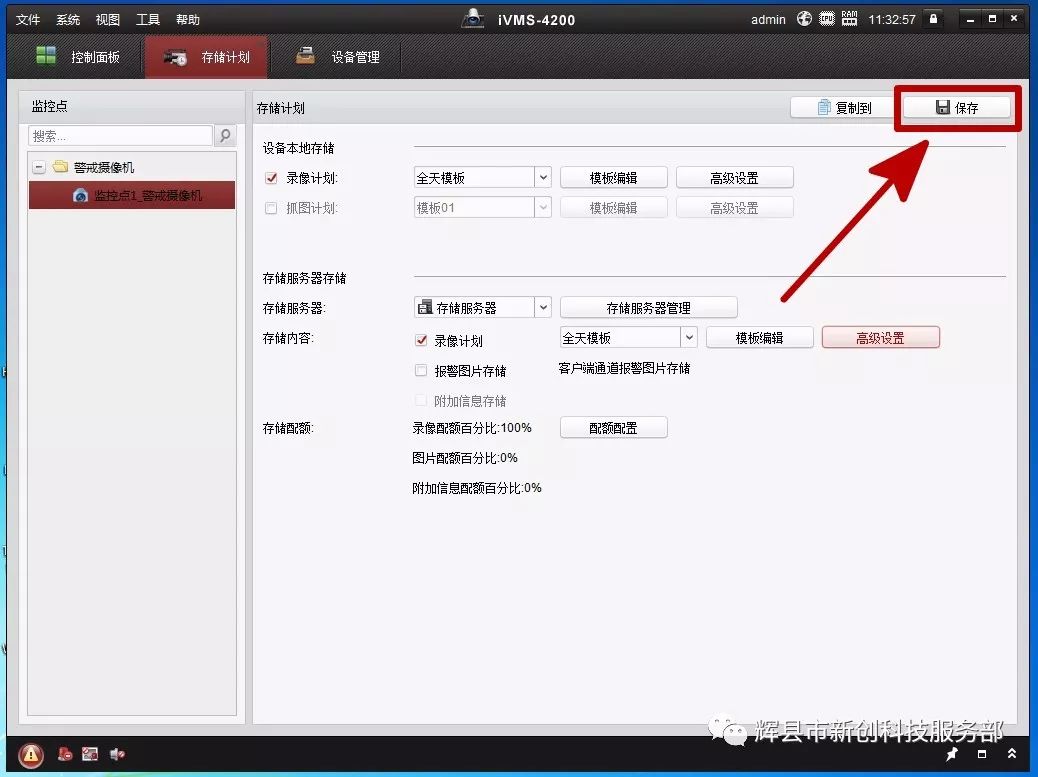Uncheck 存储内容 录像计划 checkbox
The height and width of the screenshot is (777, 1038).
click(x=421, y=340)
